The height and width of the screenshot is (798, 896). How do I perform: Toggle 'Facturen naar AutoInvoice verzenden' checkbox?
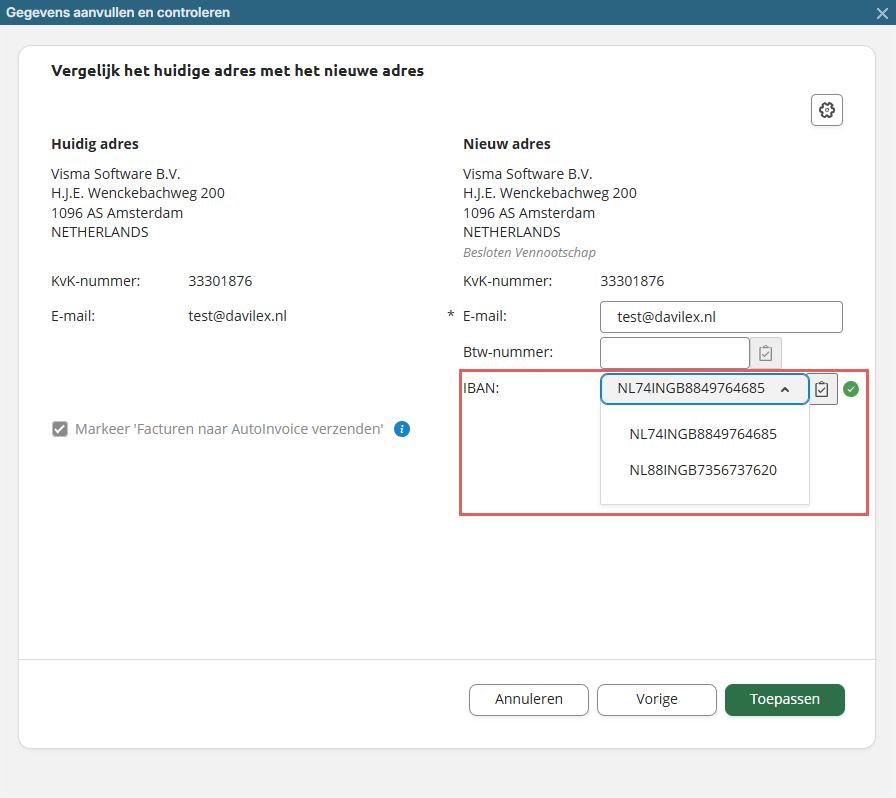tap(59, 429)
